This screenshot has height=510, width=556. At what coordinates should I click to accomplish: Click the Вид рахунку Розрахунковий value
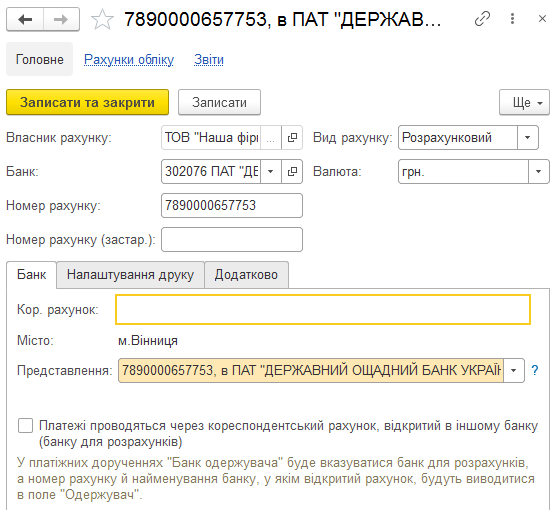458,138
